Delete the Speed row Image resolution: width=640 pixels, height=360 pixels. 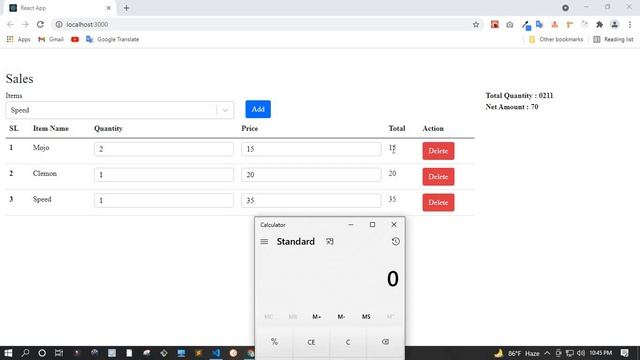click(x=438, y=202)
